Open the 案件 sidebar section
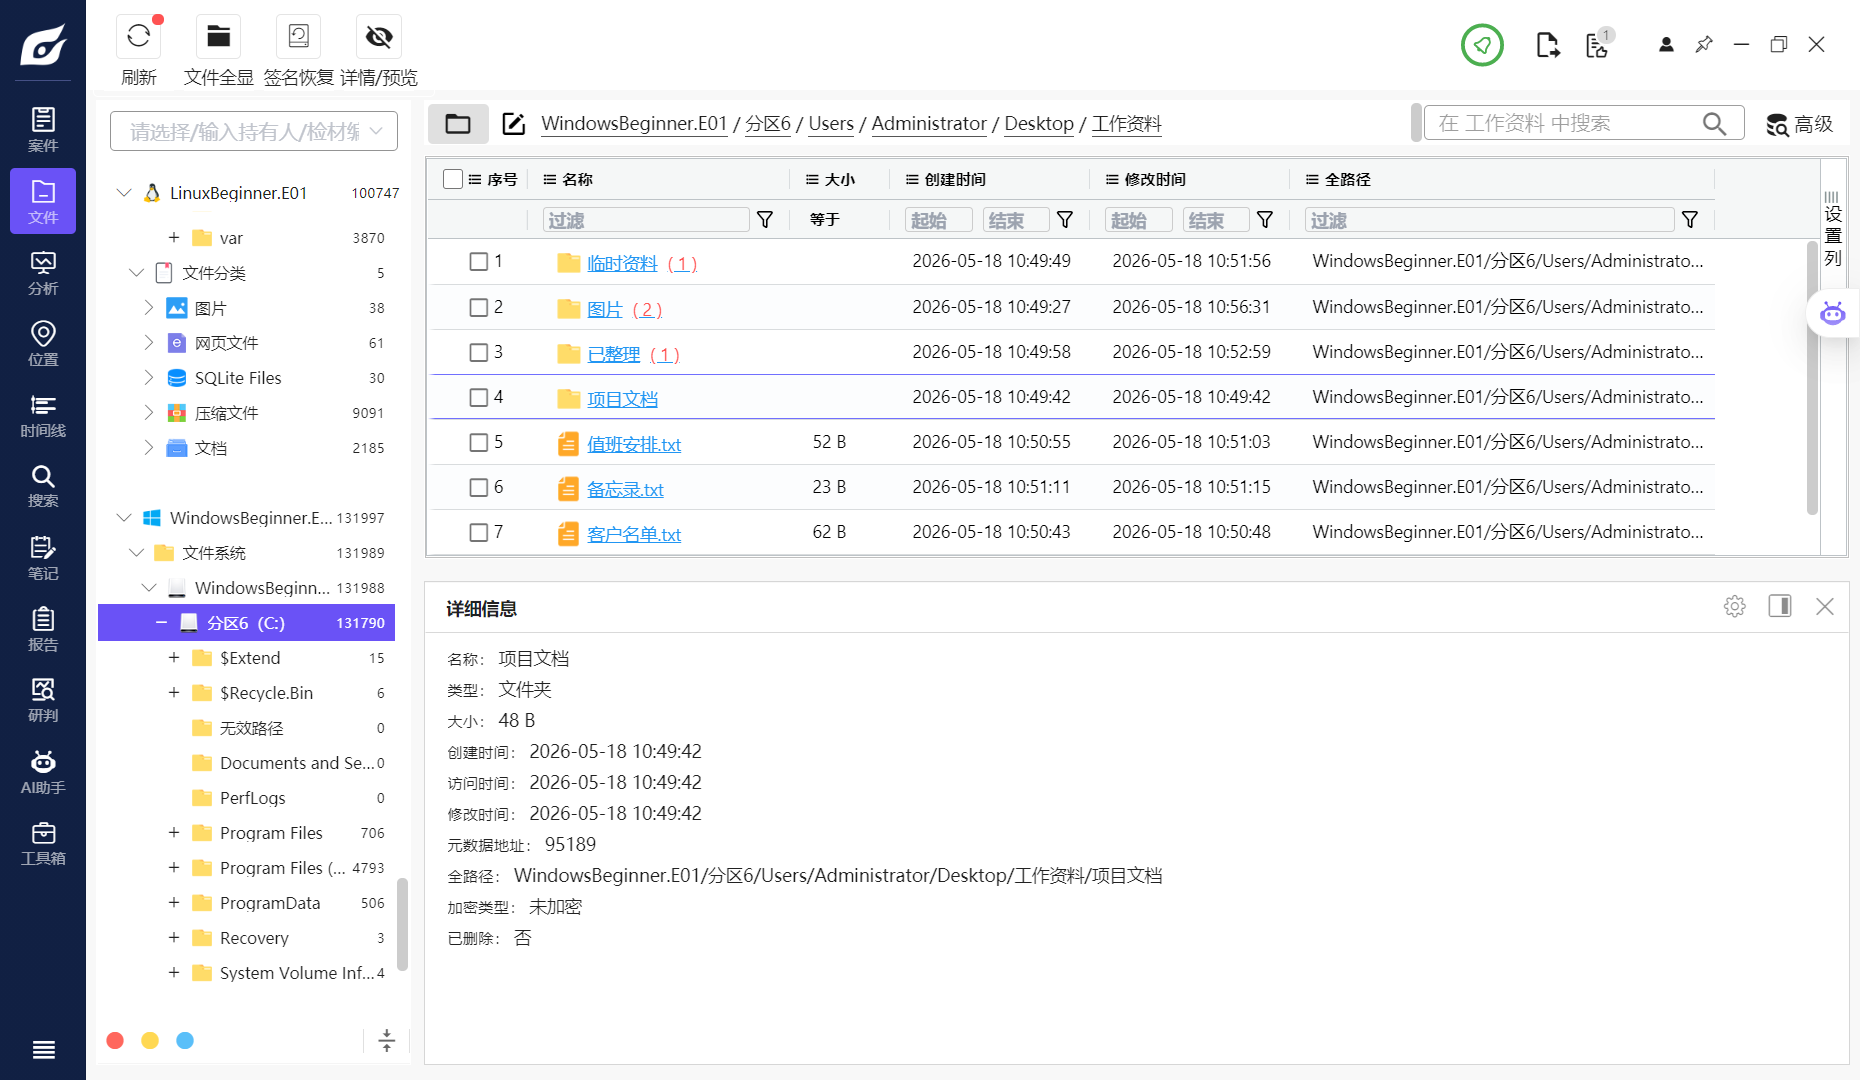The width and height of the screenshot is (1860, 1080). tap(43, 130)
